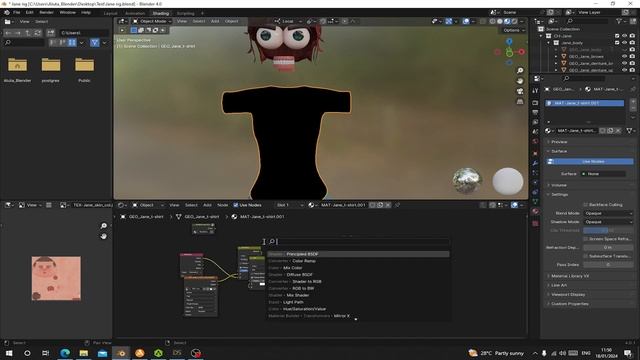Image resolution: width=640 pixels, height=360 pixels.
Task: Open the Render menu
Action: pyautogui.click(x=46, y=12)
